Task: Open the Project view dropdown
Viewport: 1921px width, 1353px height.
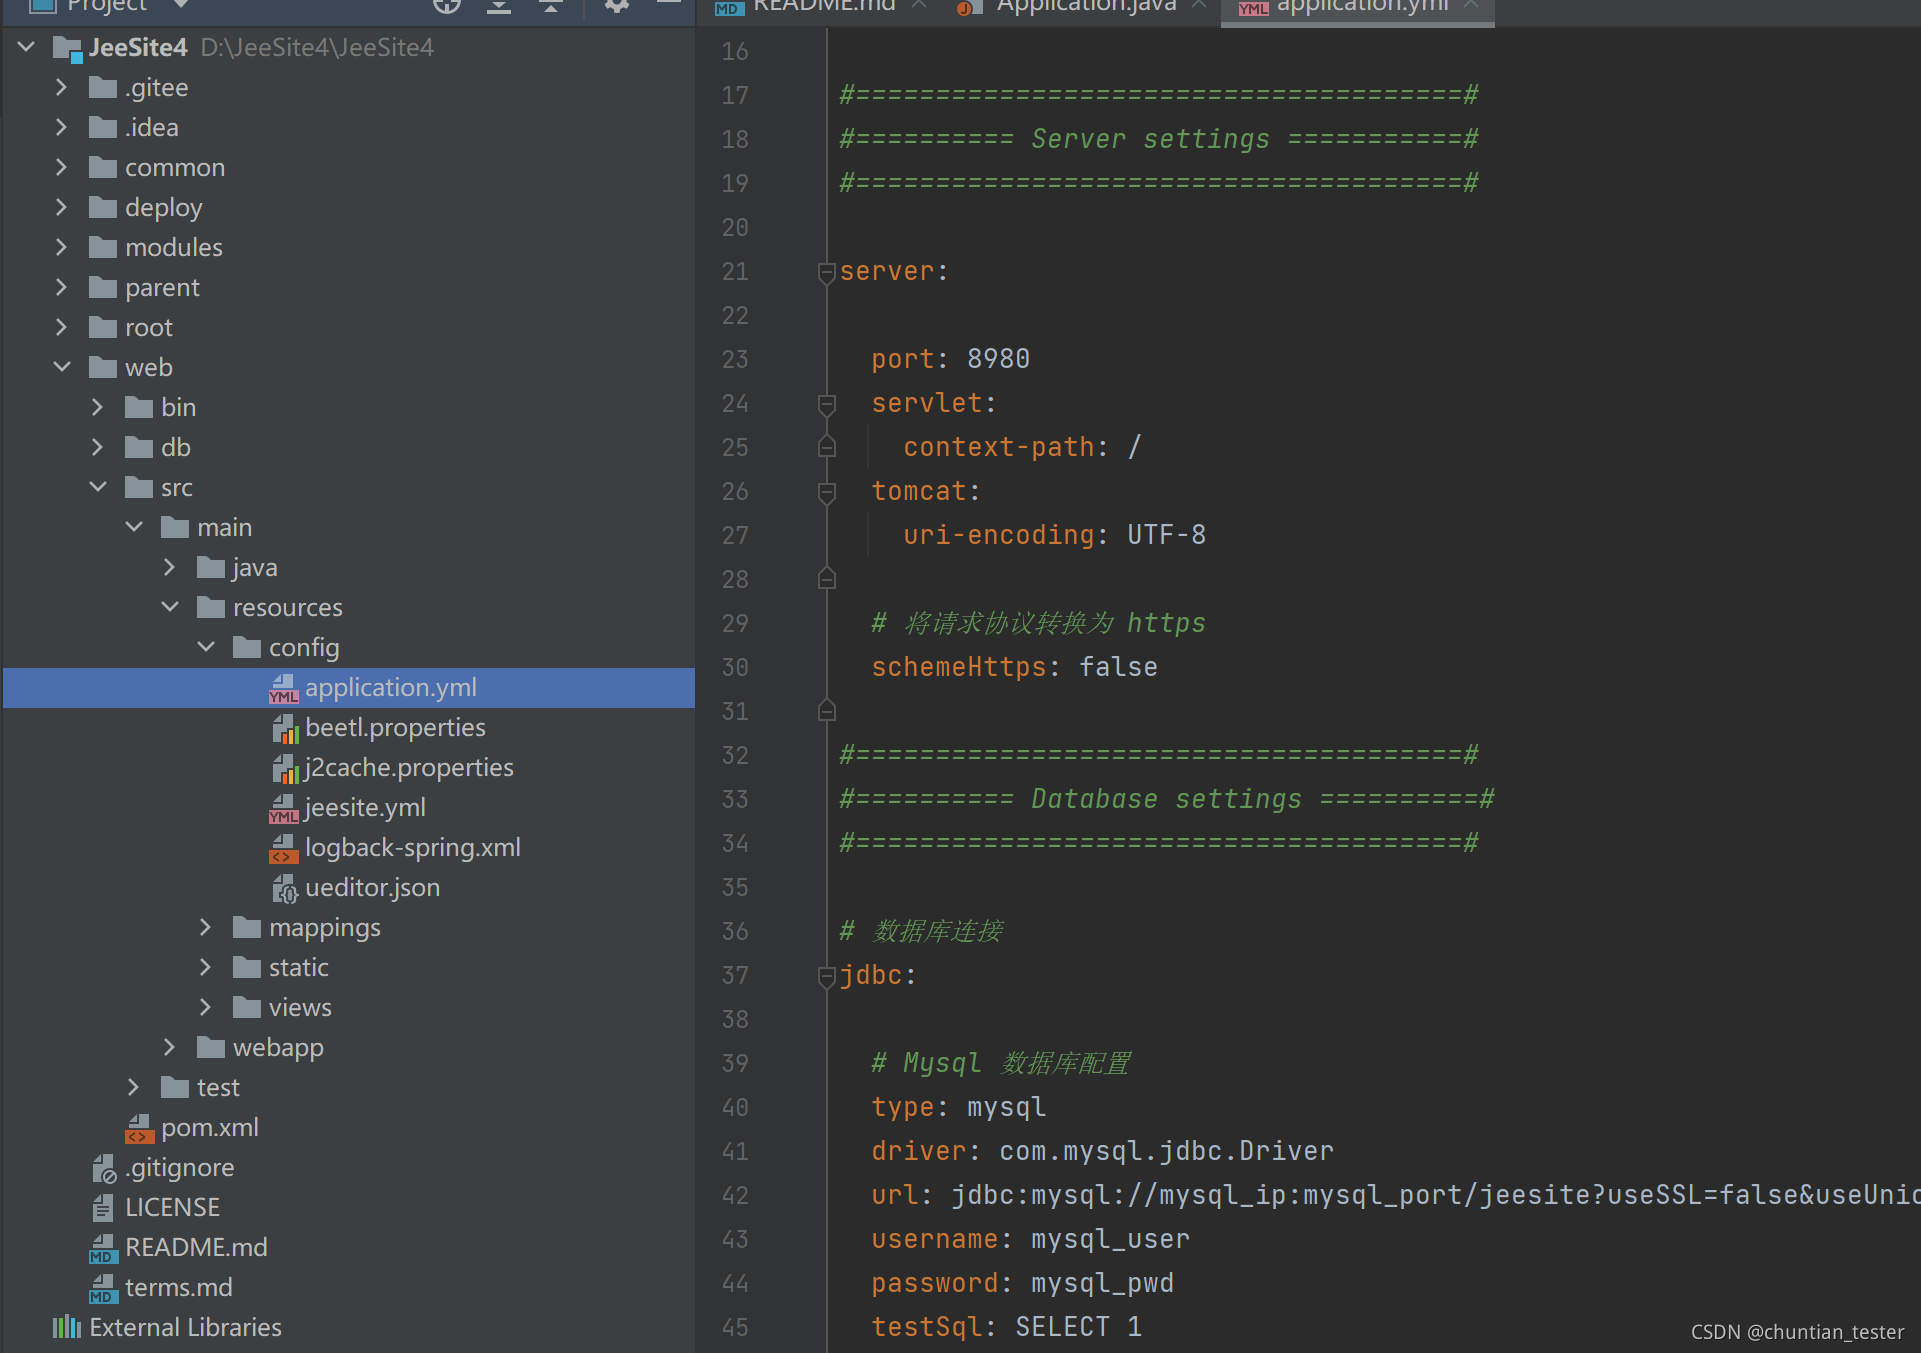Action: [x=181, y=6]
